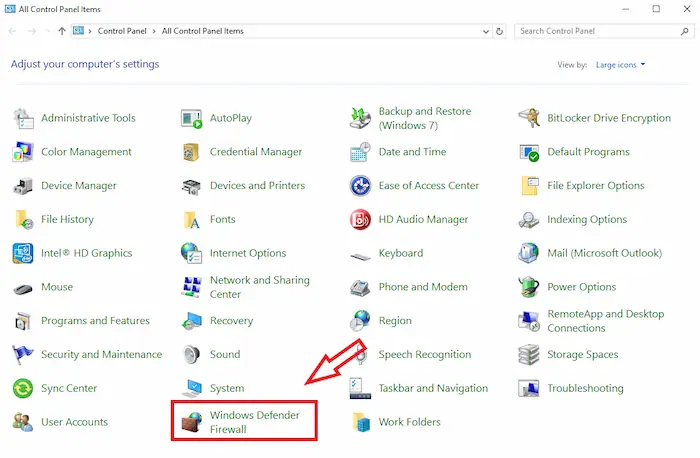Expand the address bar history dropdown arrow
Viewport: 700px width, 458px height.
point(486,32)
